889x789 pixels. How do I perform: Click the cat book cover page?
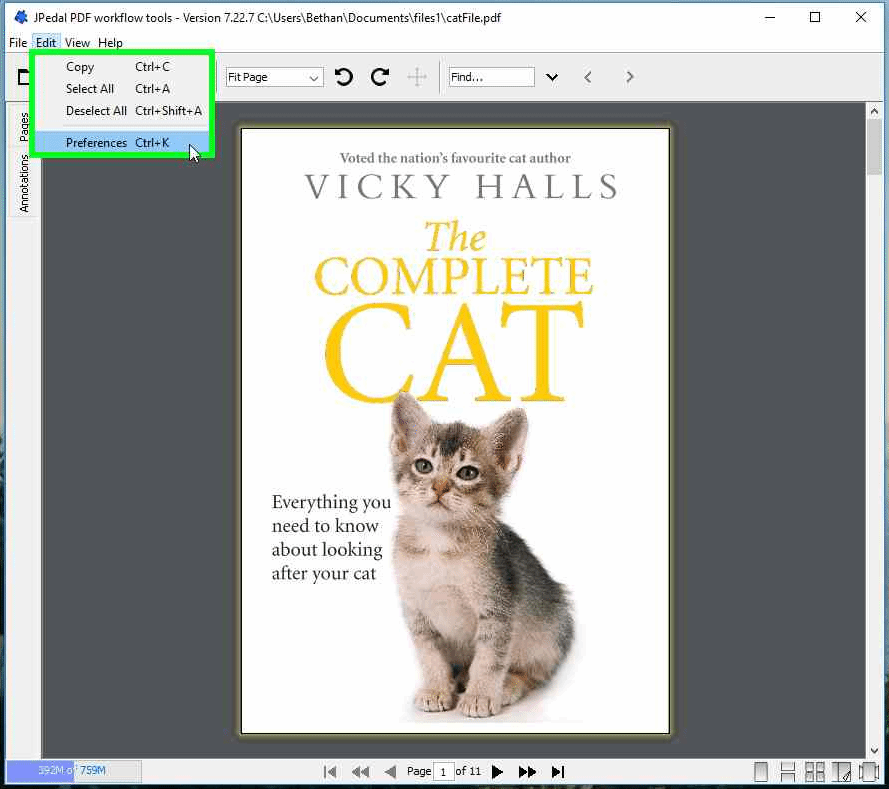(x=455, y=431)
